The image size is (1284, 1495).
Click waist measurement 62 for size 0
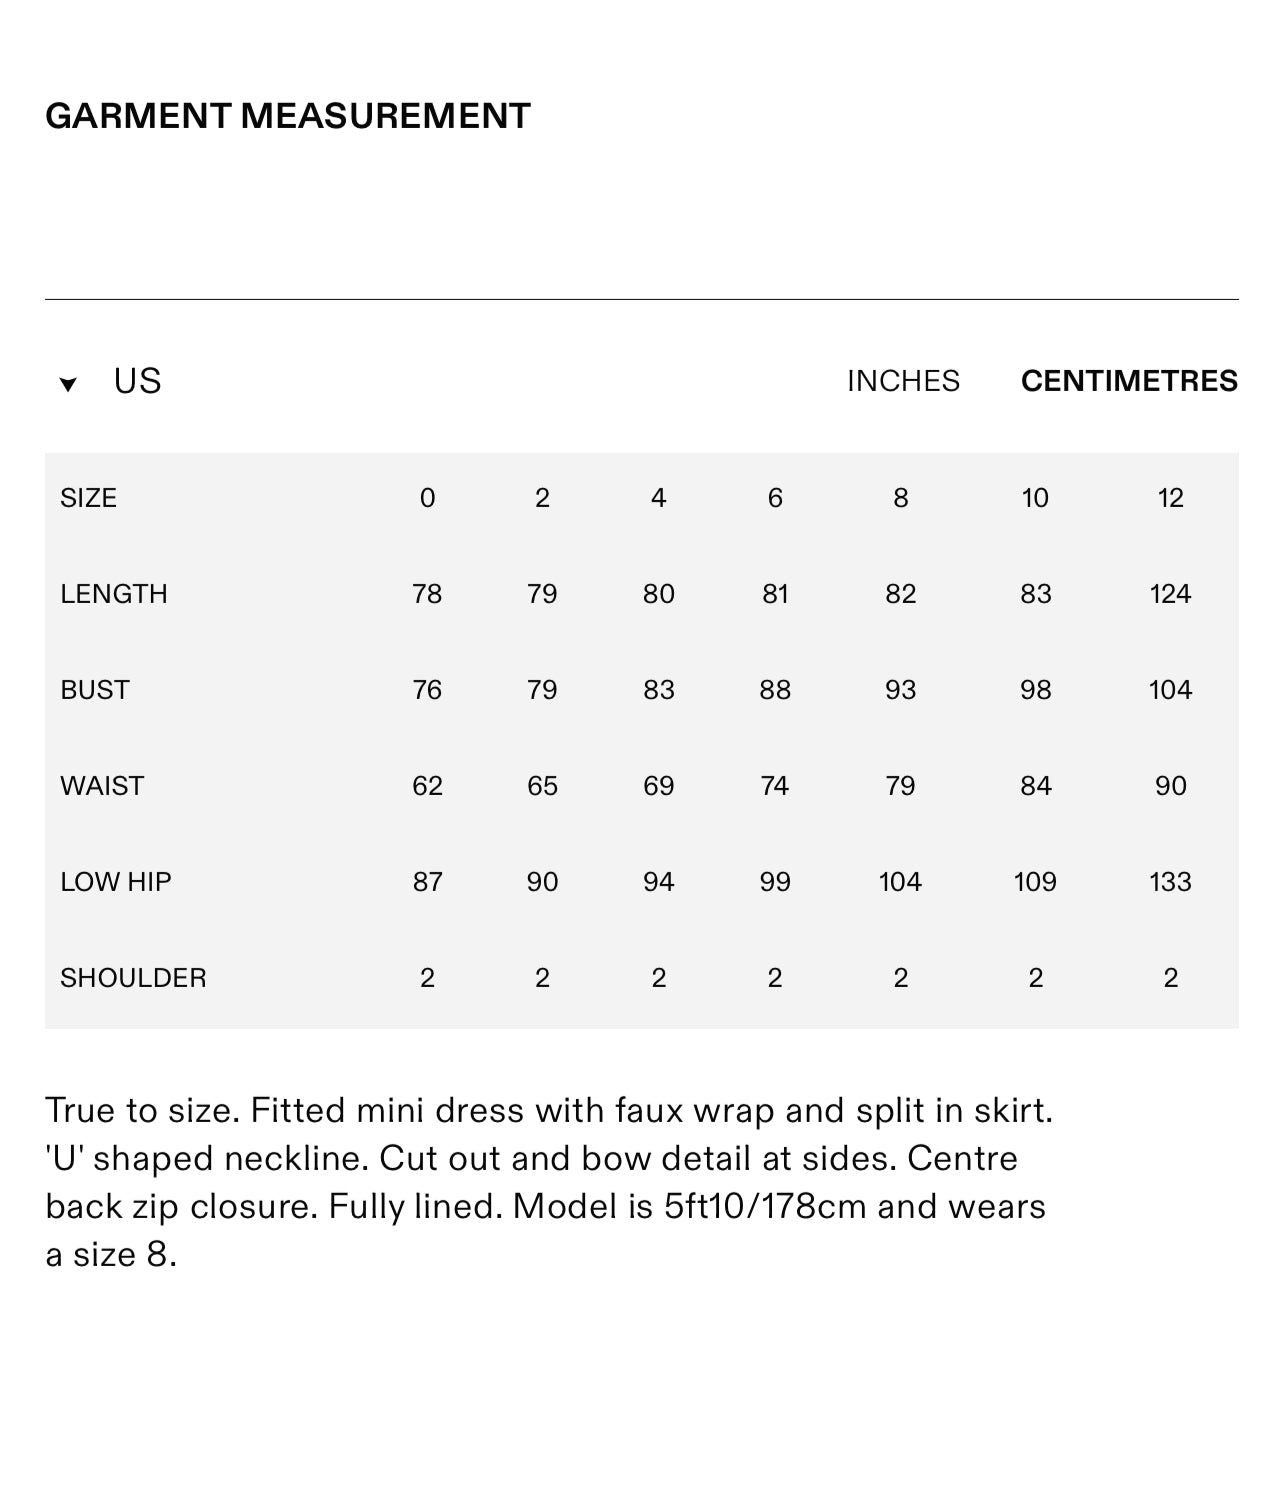[x=427, y=786]
